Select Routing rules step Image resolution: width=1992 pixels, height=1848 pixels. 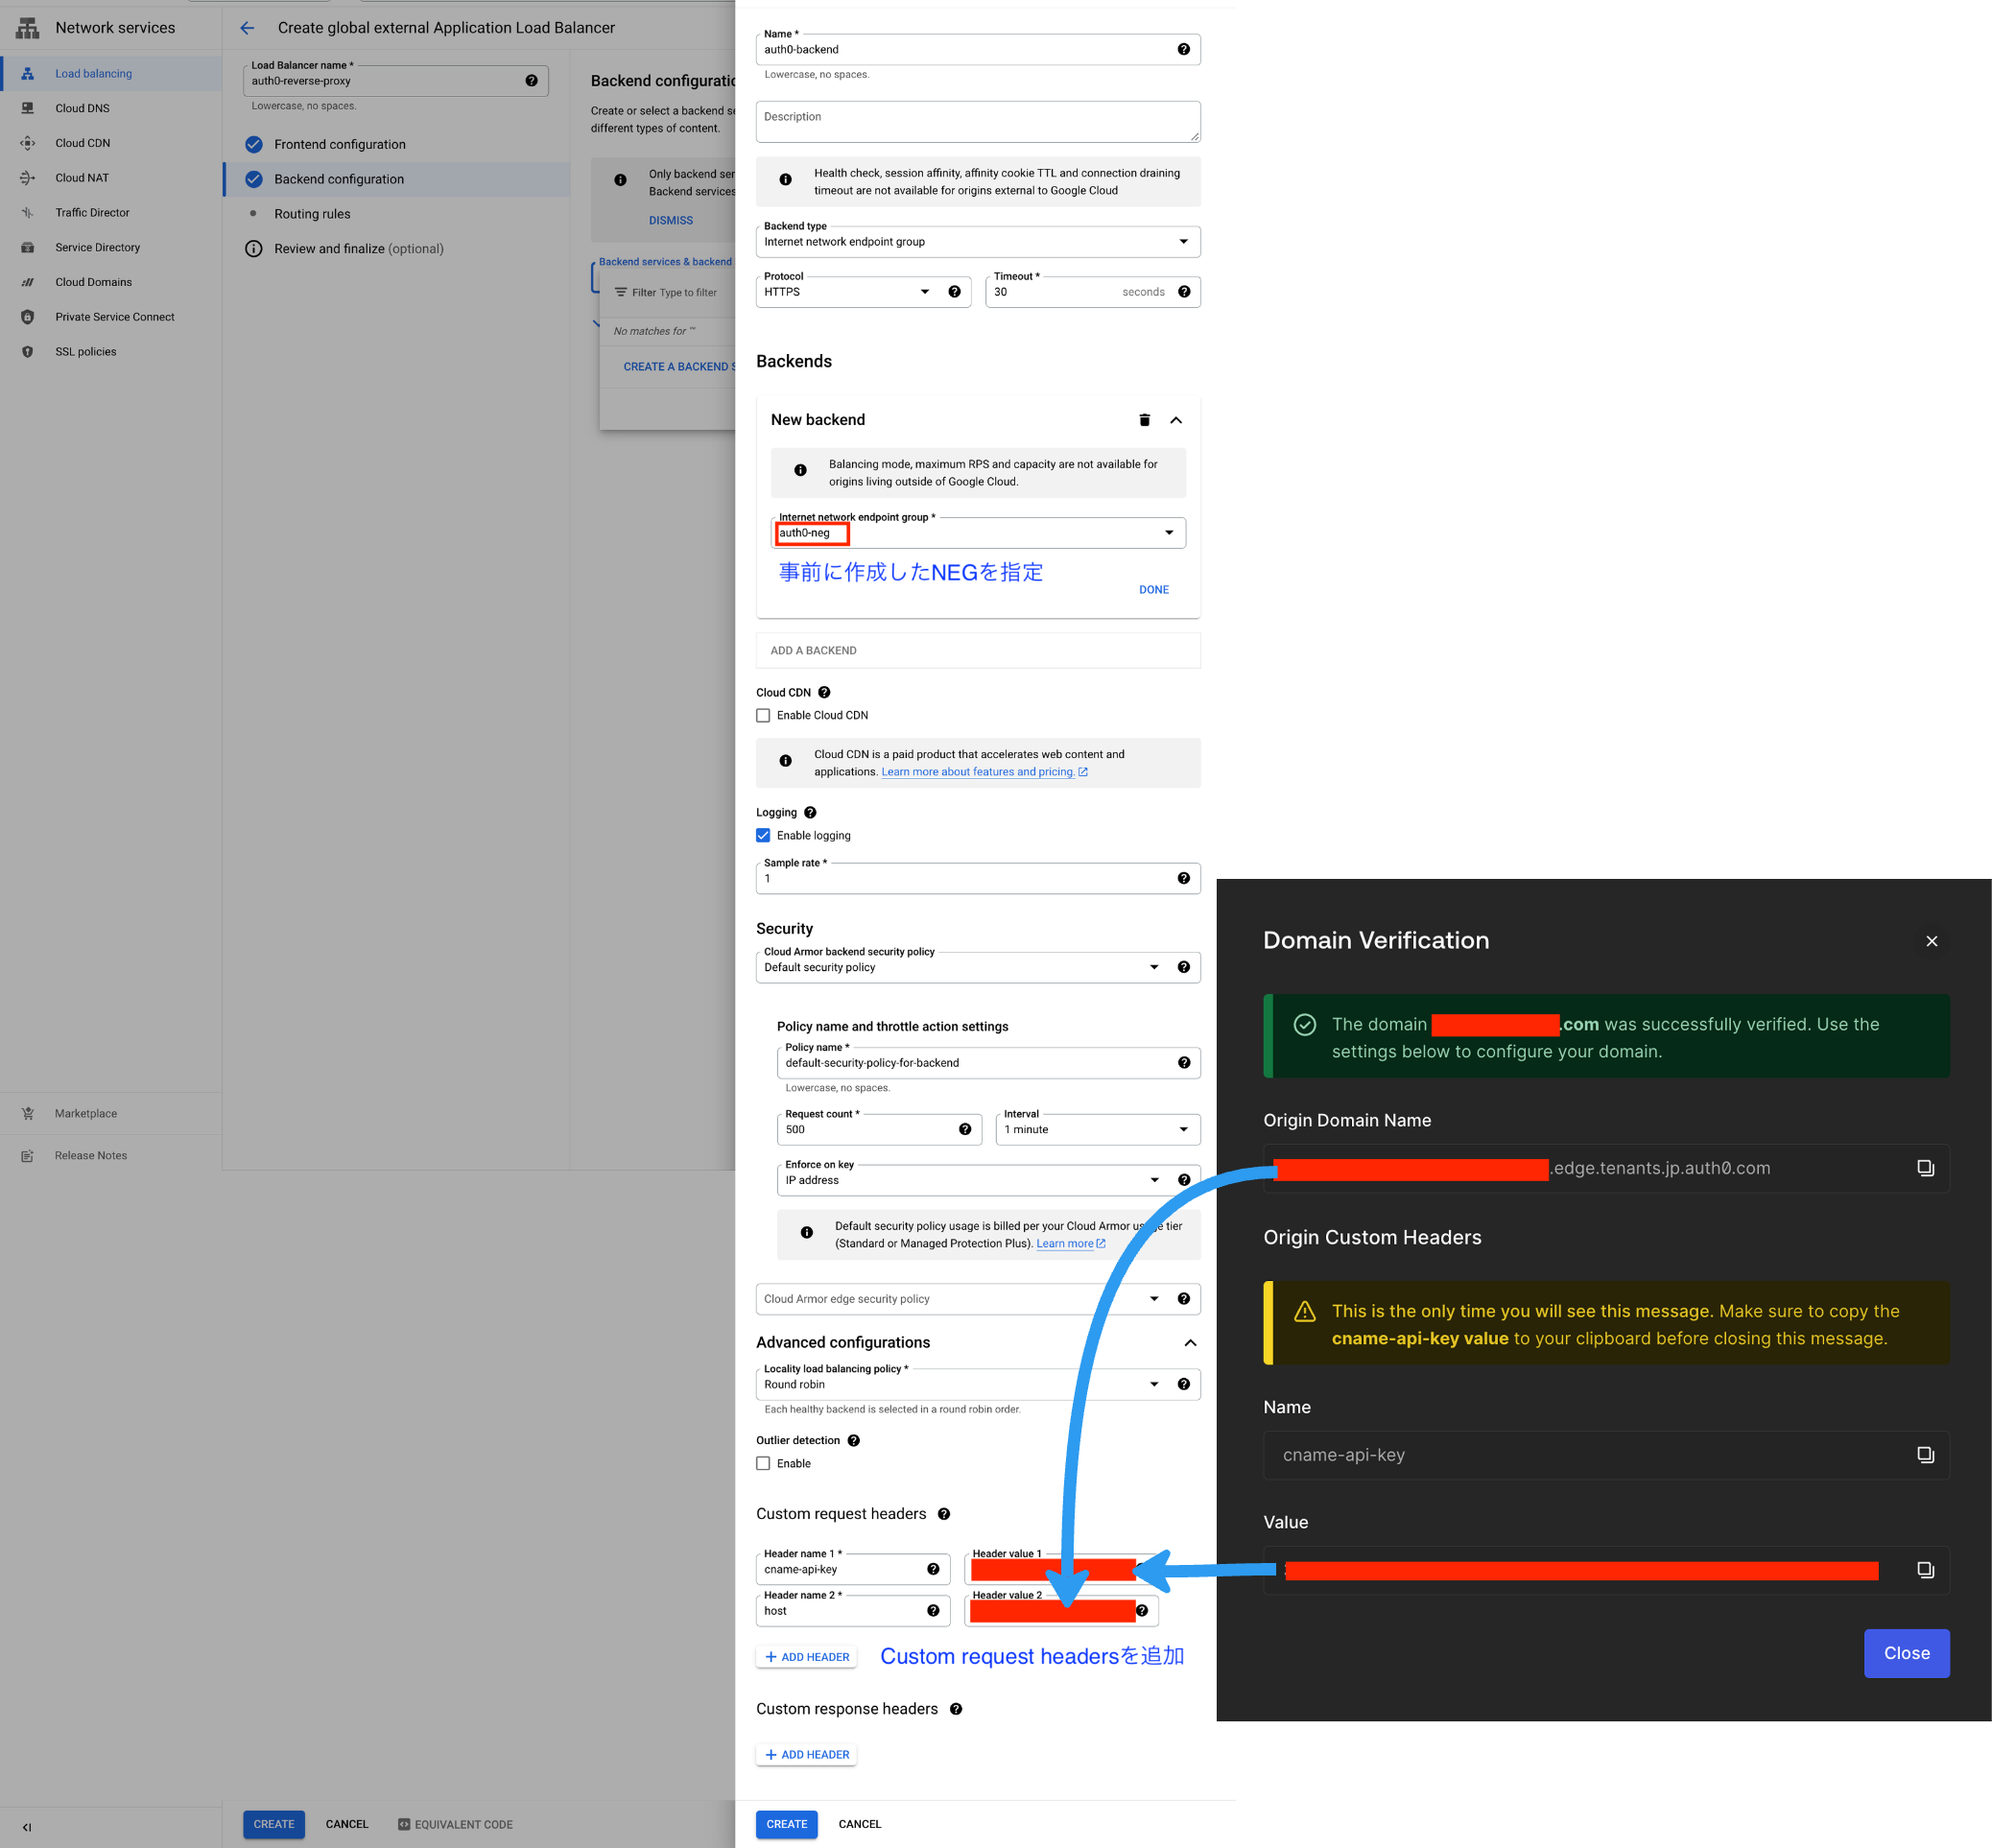312,214
